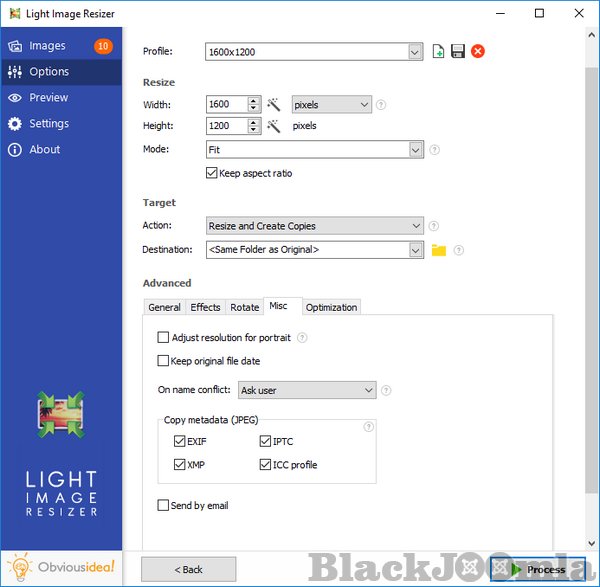Delete profile with the red X icon

tap(478, 51)
